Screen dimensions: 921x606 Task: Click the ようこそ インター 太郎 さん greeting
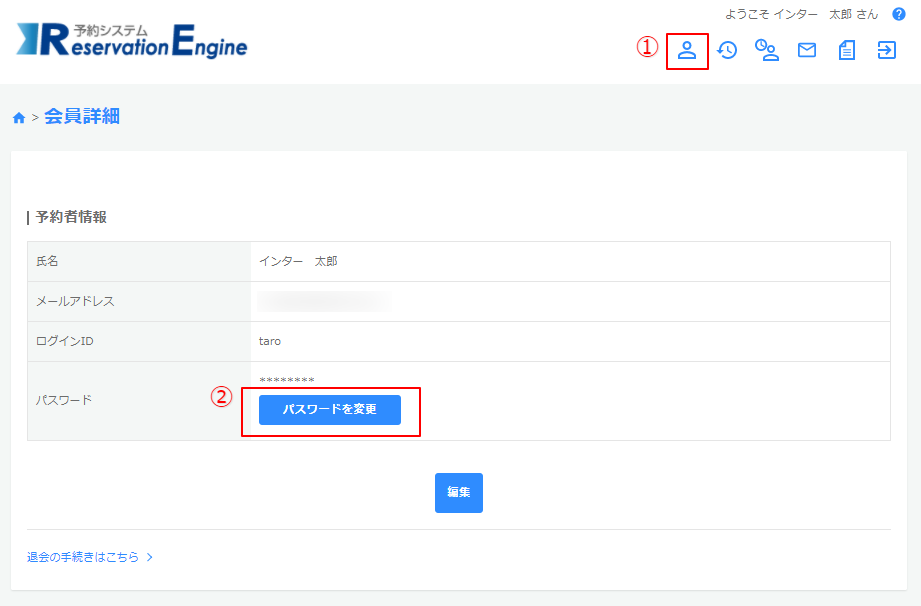pos(801,14)
